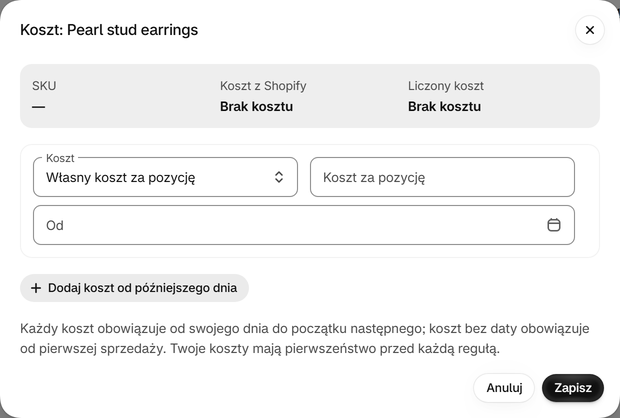620x418 pixels.
Task: Select the dash value under SKU
Action: point(38,107)
